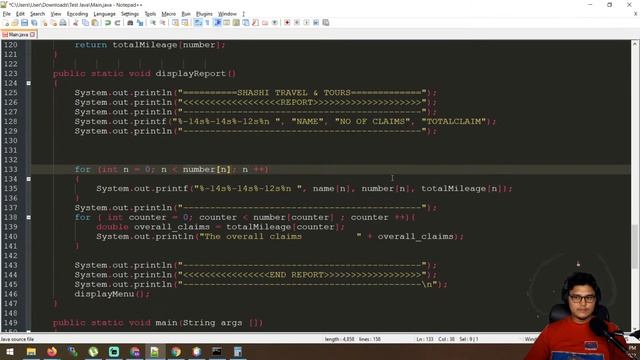Click the vertical scrollbar thumb in editor
This screenshot has width=640, height=360.
[635, 247]
